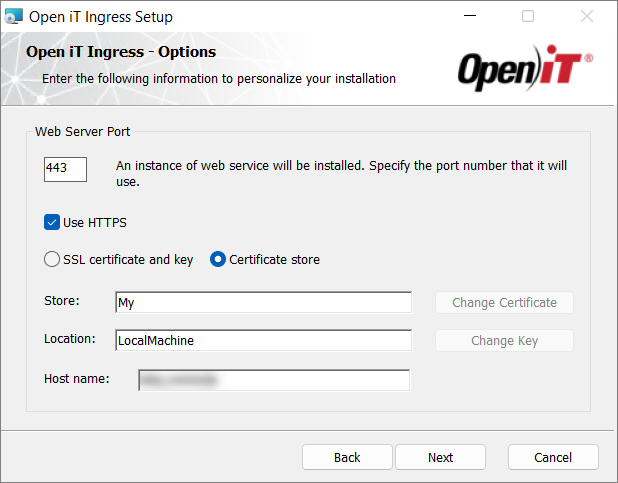The height and width of the screenshot is (483, 618).
Task: Toggle the Use HTTPS checkbox
Action: 52,222
